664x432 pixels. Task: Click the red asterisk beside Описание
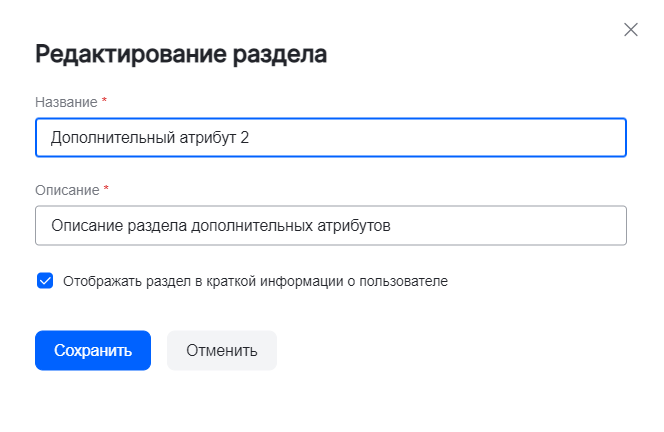pos(106,189)
